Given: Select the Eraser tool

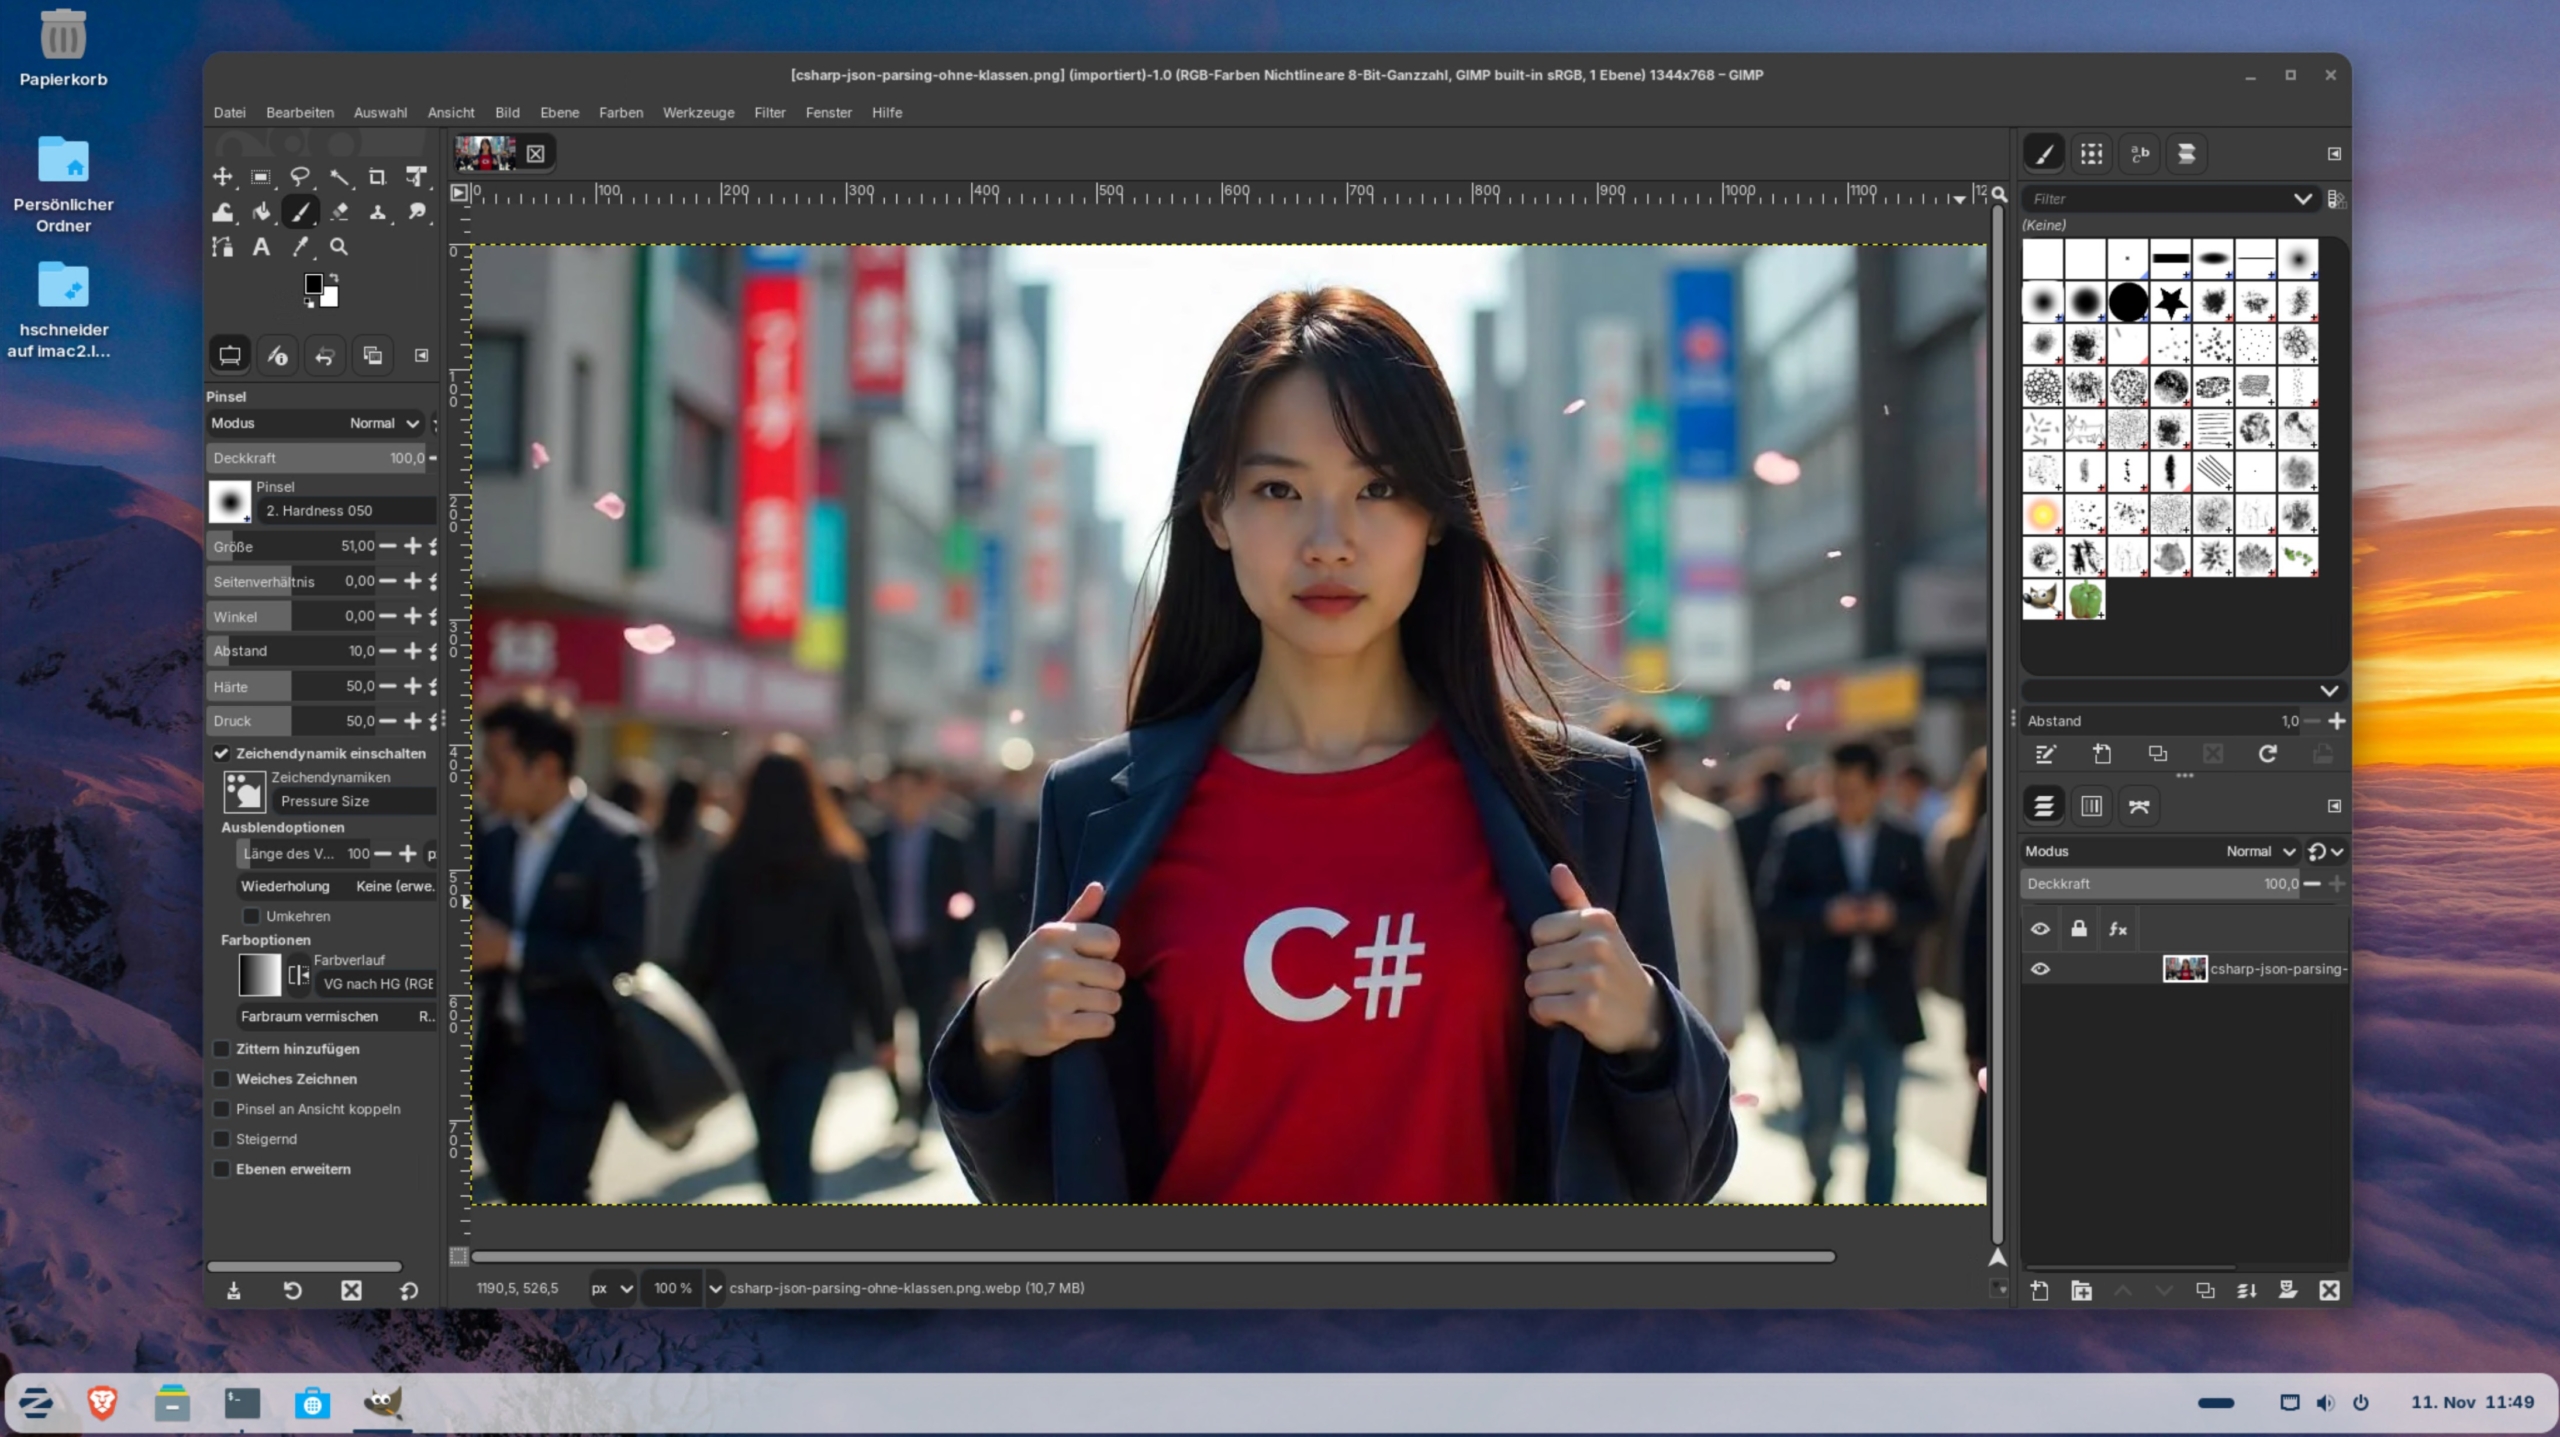Looking at the screenshot, I should 339,212.
